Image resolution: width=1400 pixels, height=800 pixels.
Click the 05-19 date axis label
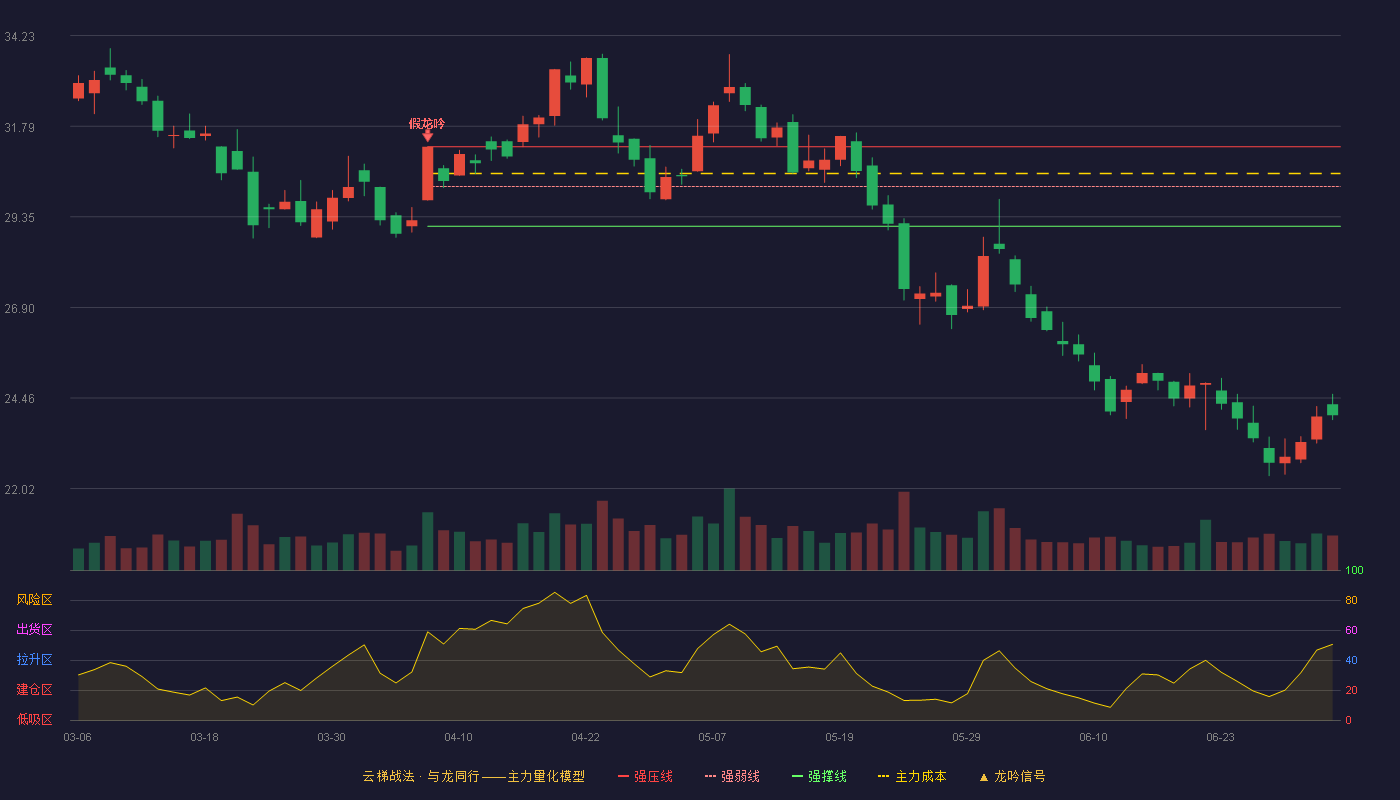coord(839,737)
